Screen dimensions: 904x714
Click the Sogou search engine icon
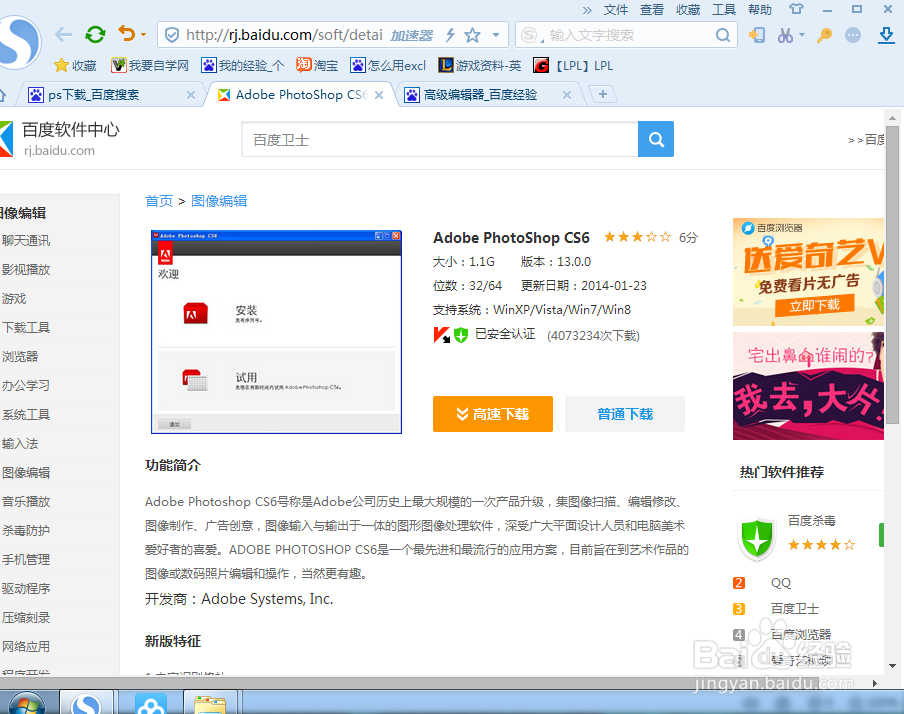(x=529, y=35)
